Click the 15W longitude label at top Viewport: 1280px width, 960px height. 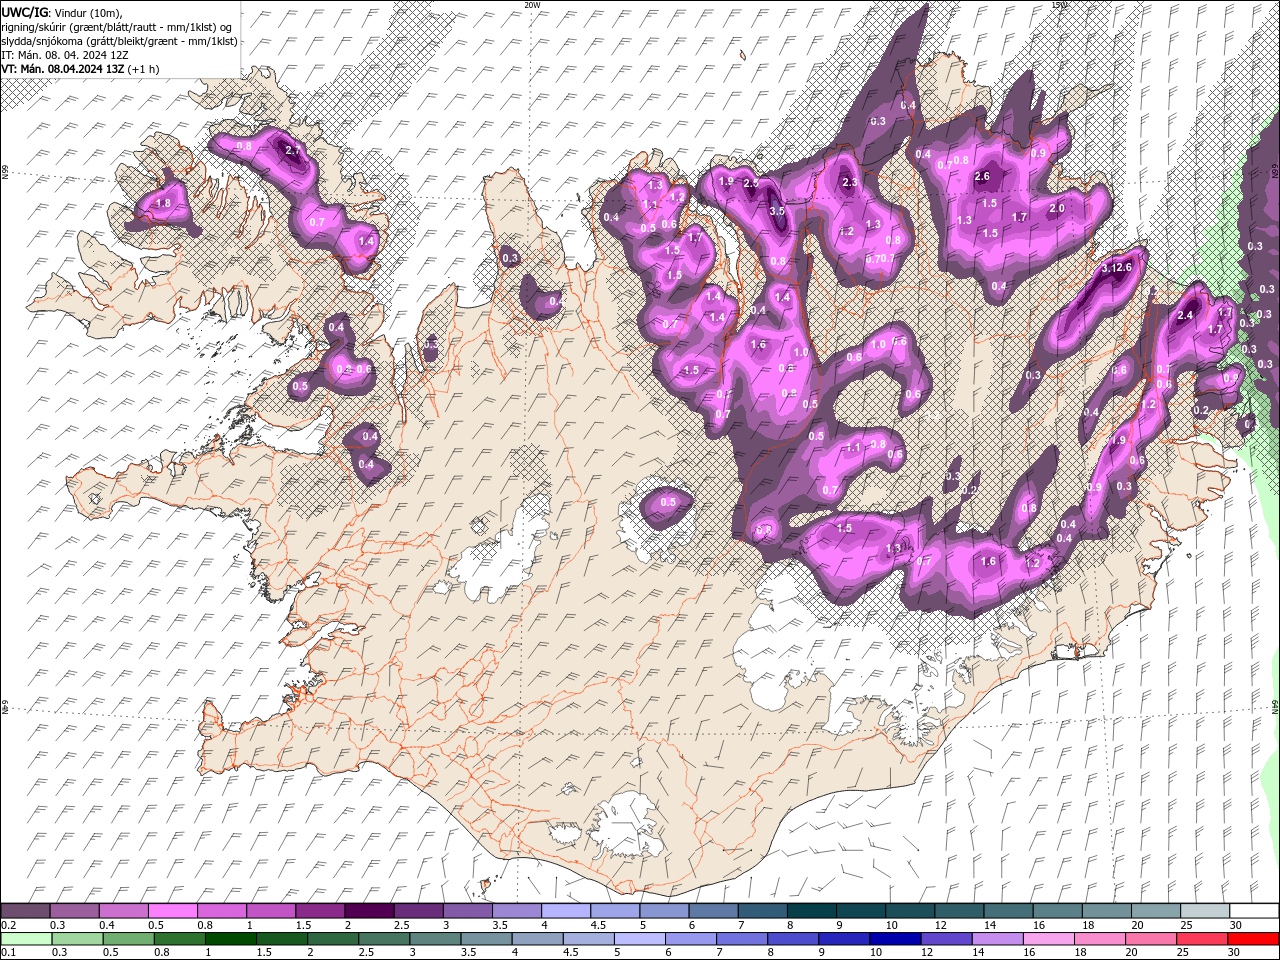pyautogui.click(x=1059, y=4)
